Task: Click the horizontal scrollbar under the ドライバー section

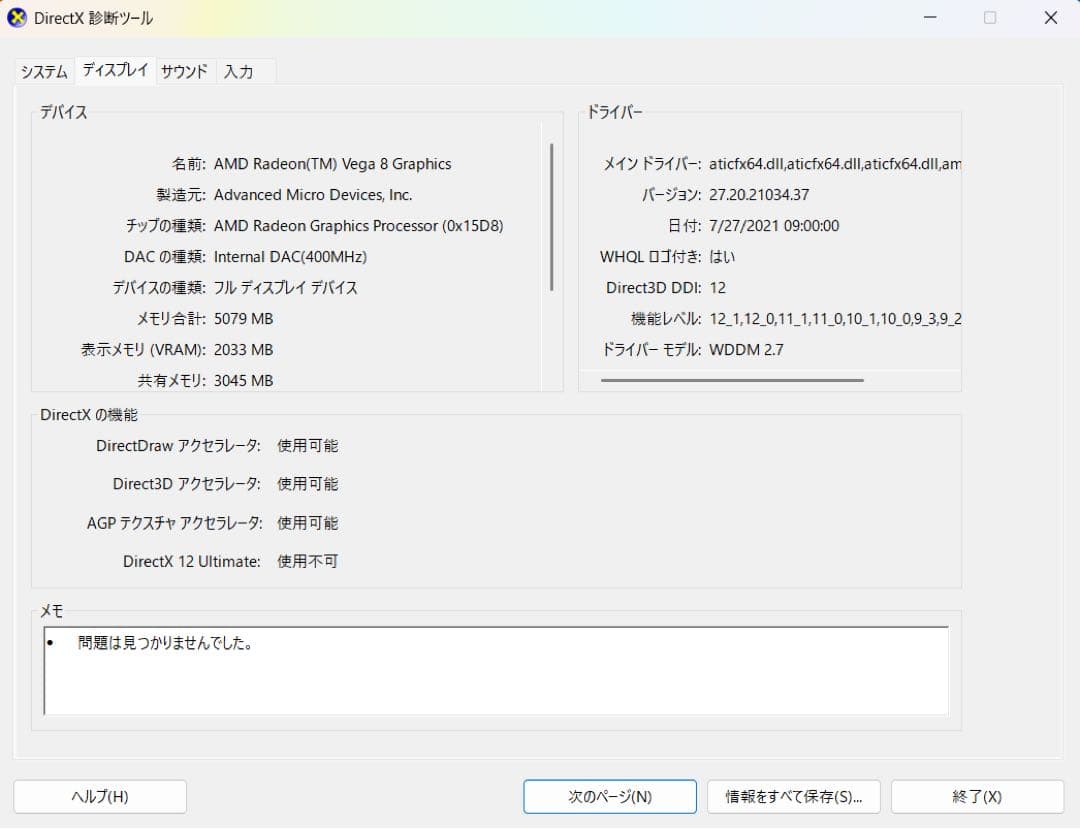Action: (733, 381)
